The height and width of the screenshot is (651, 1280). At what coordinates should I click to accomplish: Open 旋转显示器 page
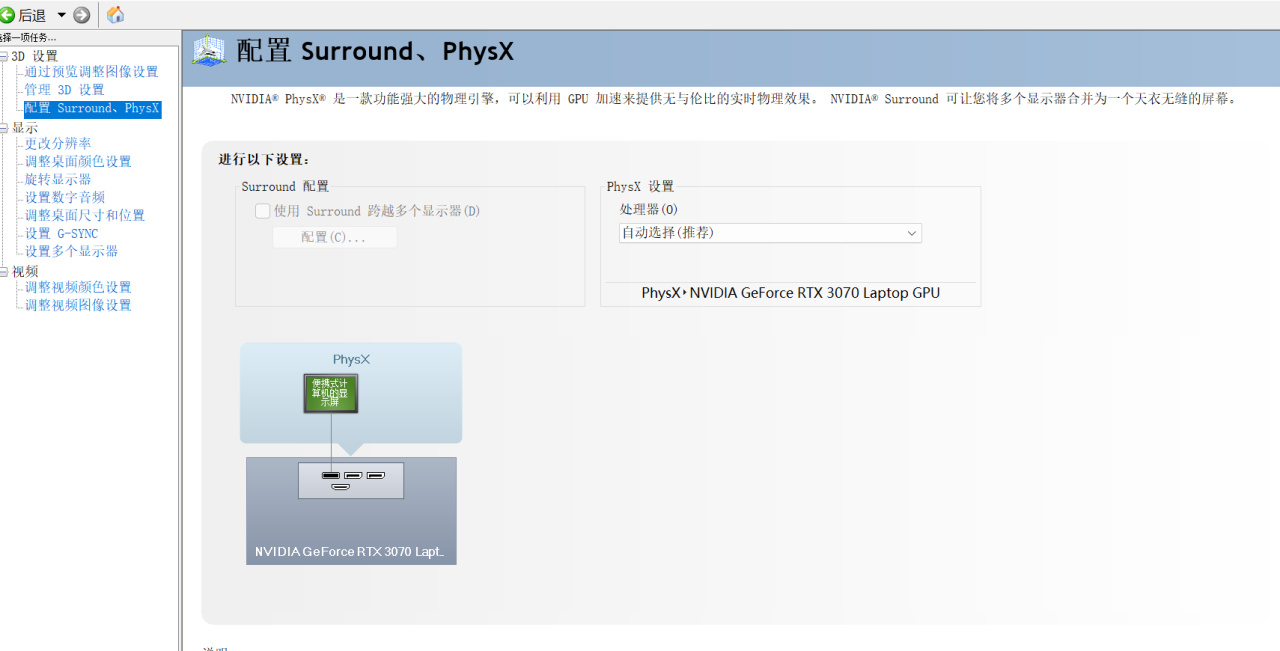point(58,180)
